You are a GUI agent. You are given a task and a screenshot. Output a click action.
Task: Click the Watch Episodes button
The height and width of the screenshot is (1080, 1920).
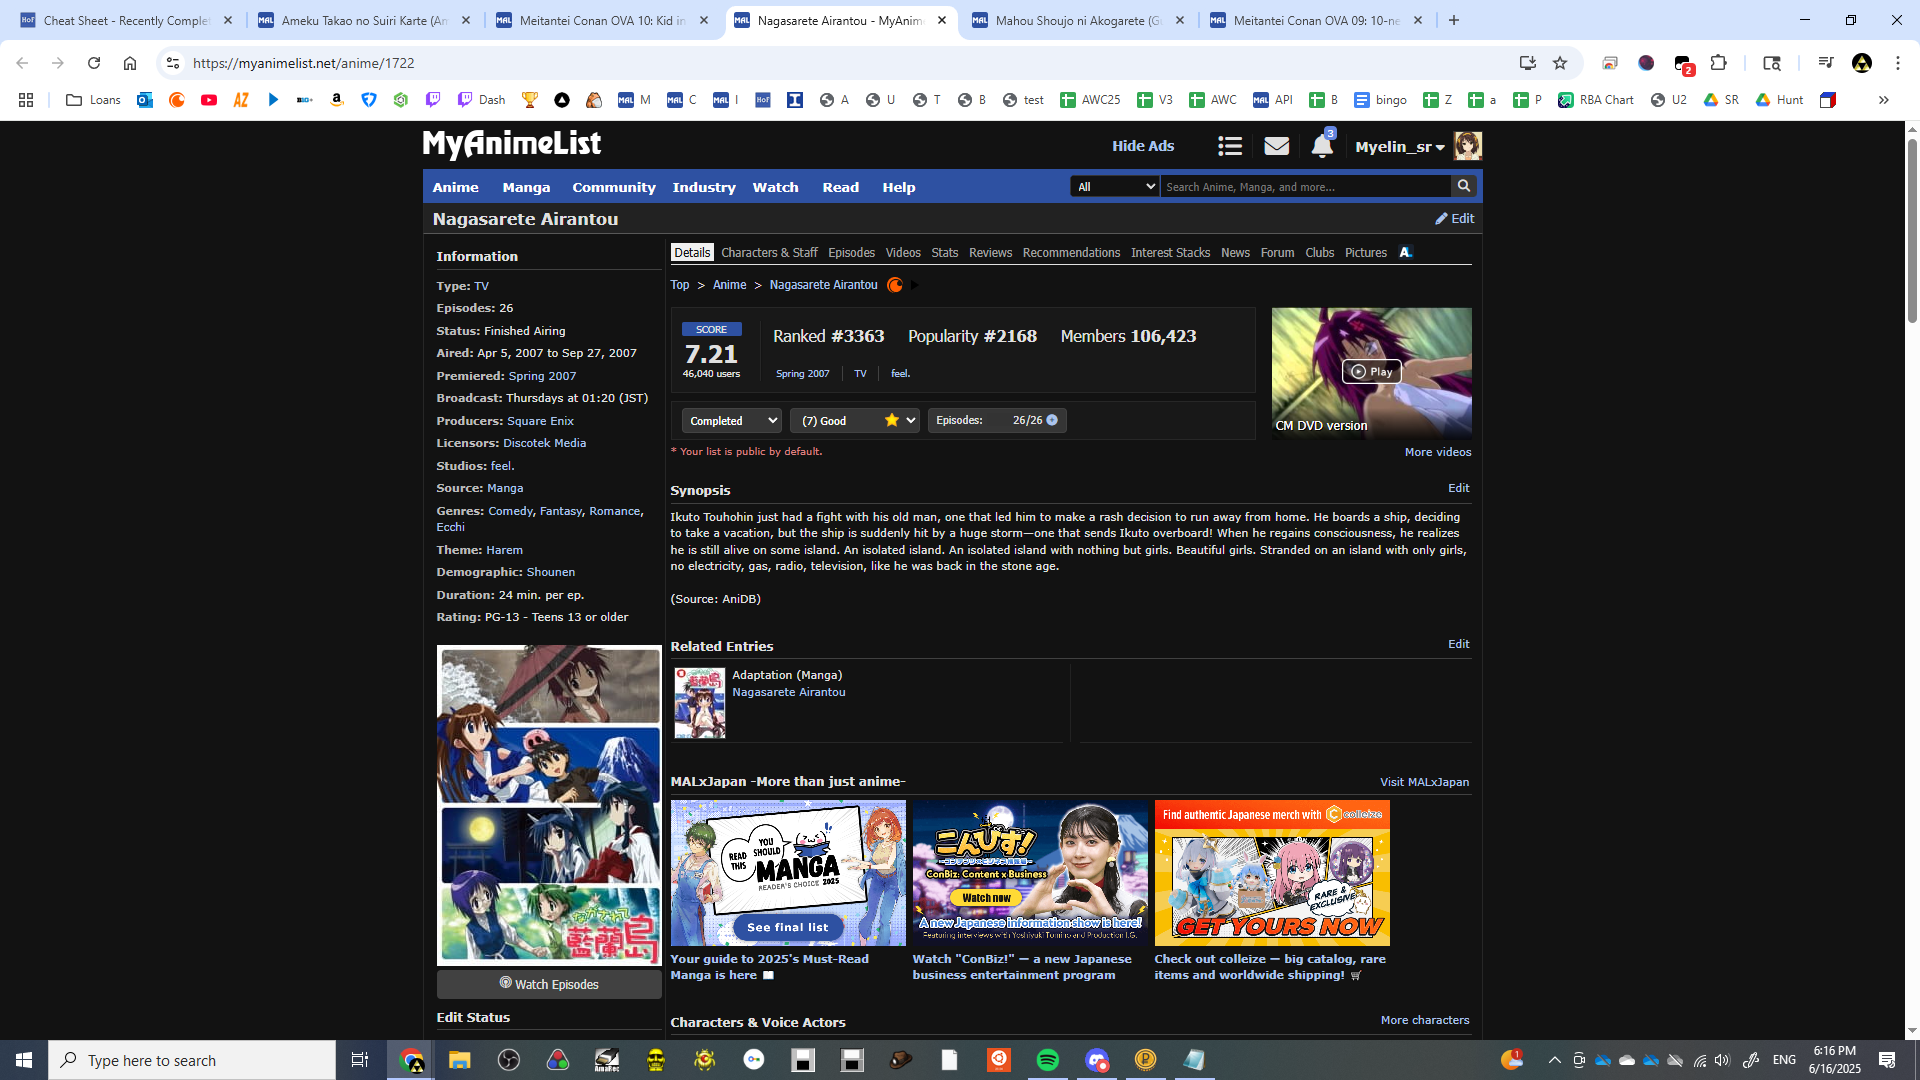[x=549, y=984]
